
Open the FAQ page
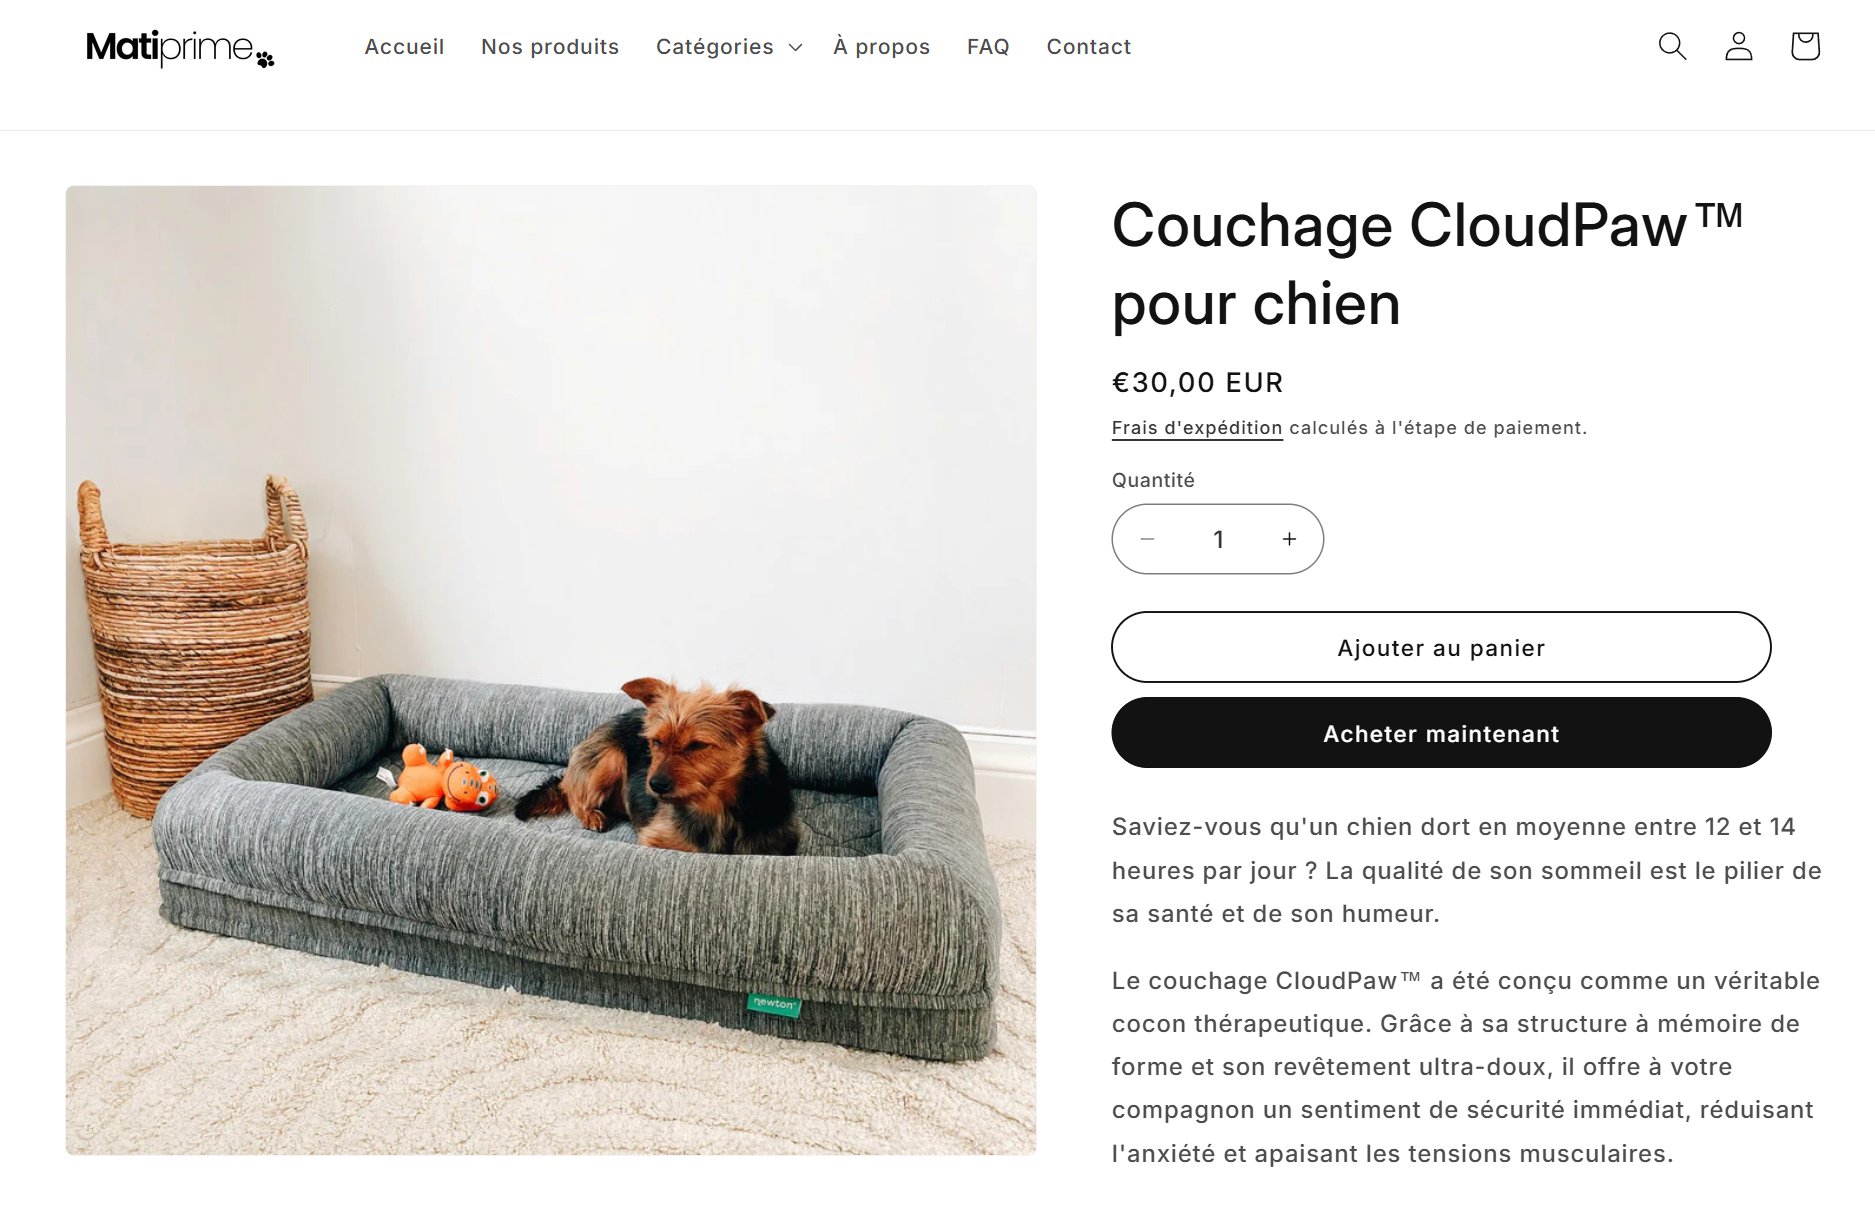point(988,47)
